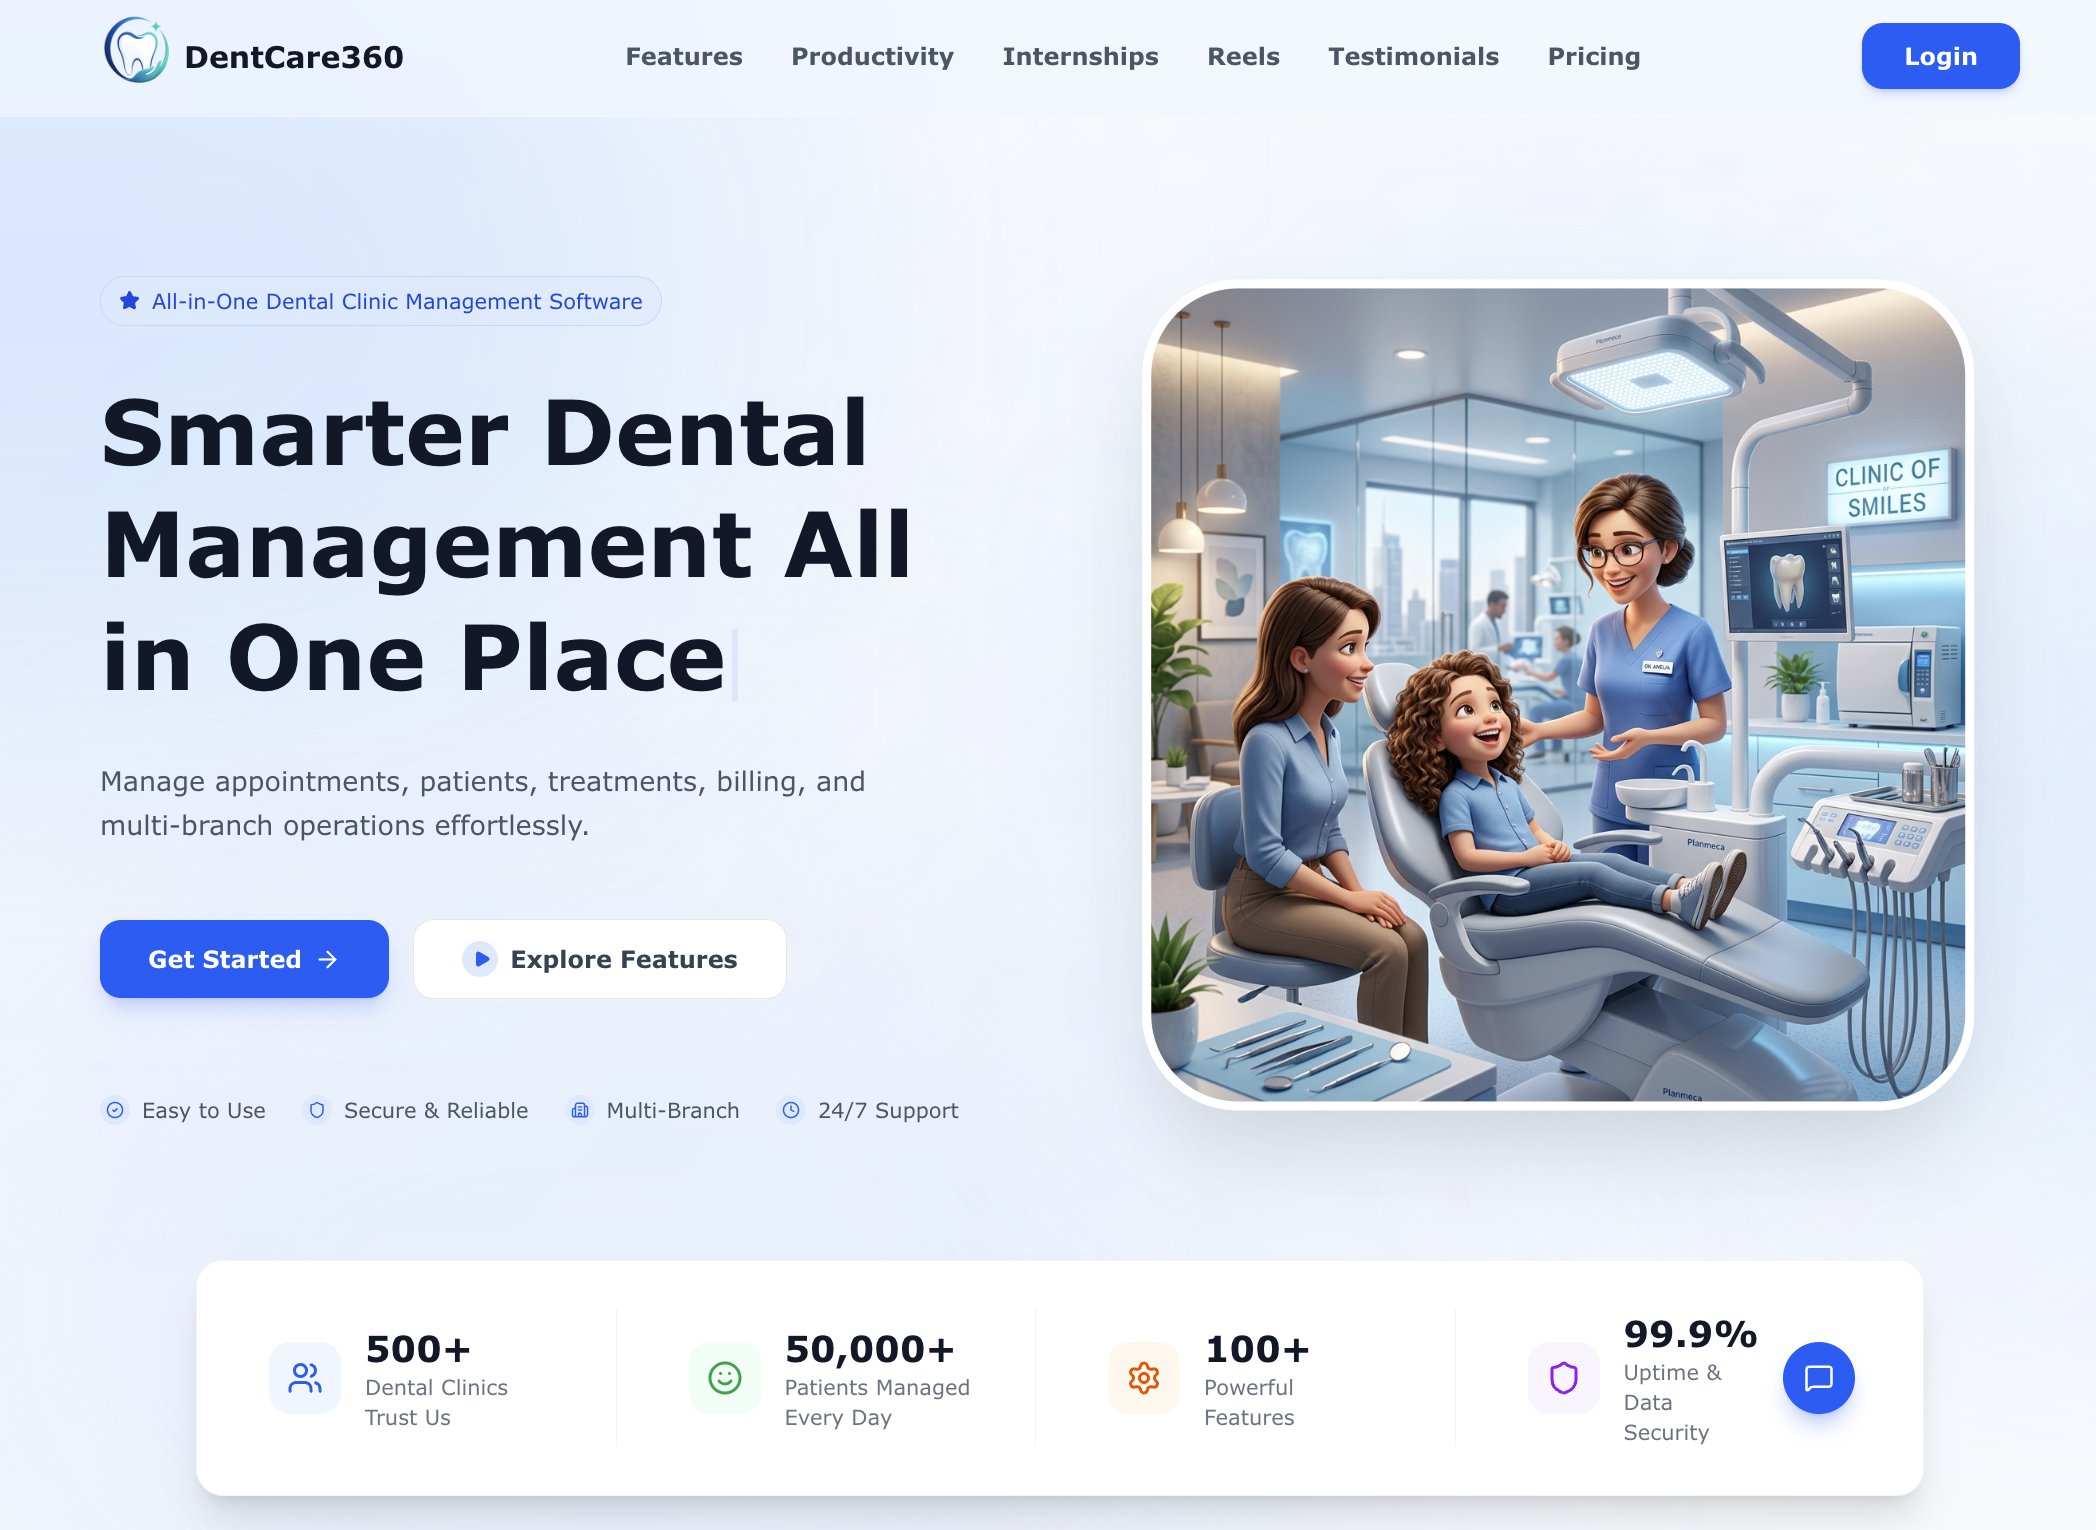The width and height of the screenshot is (2096, 1530).
Task: Click "Dental Clinics Trust Us" text
Action: [437, 1402]
